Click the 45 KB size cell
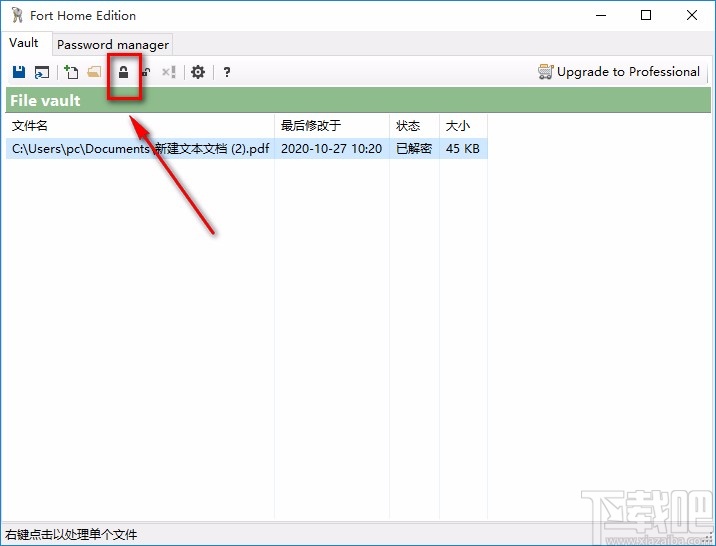This screenshot has width=716, height=546. (x=463, y=149)
